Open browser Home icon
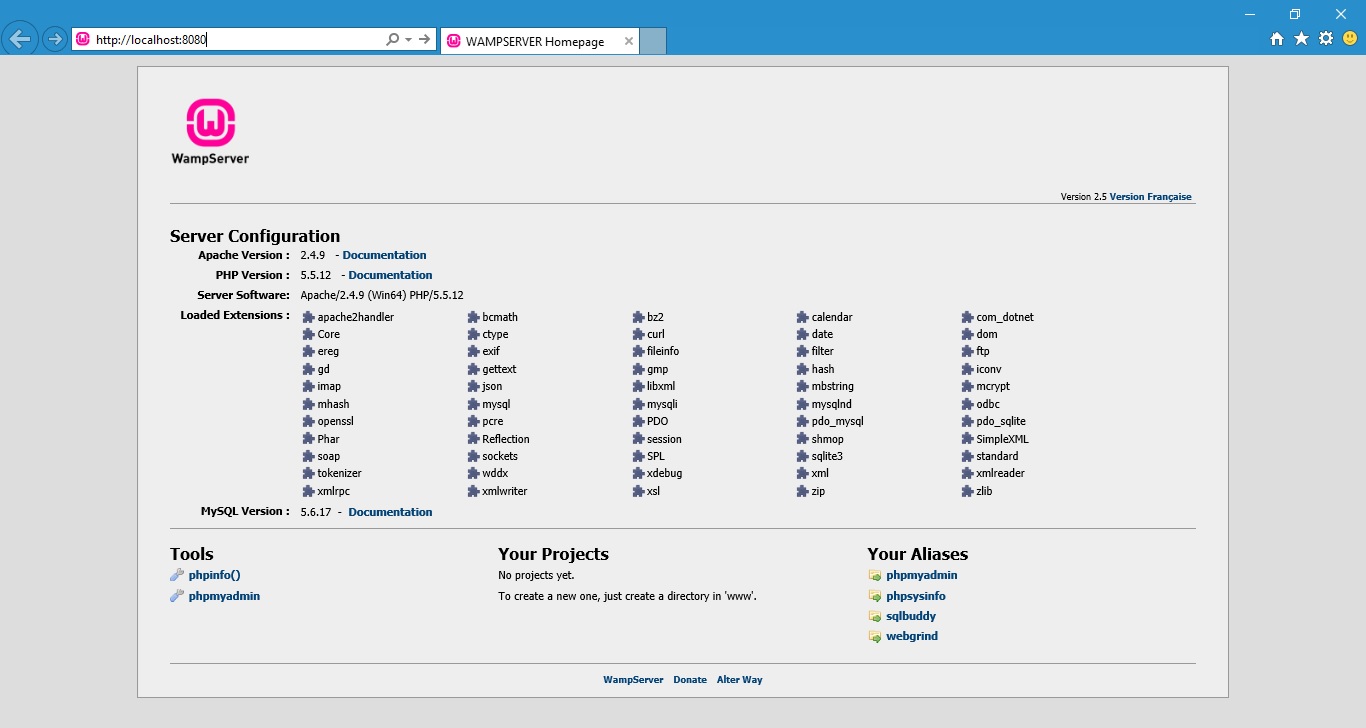This screenshot has width=1366, height=728. tap(1277, 39)
